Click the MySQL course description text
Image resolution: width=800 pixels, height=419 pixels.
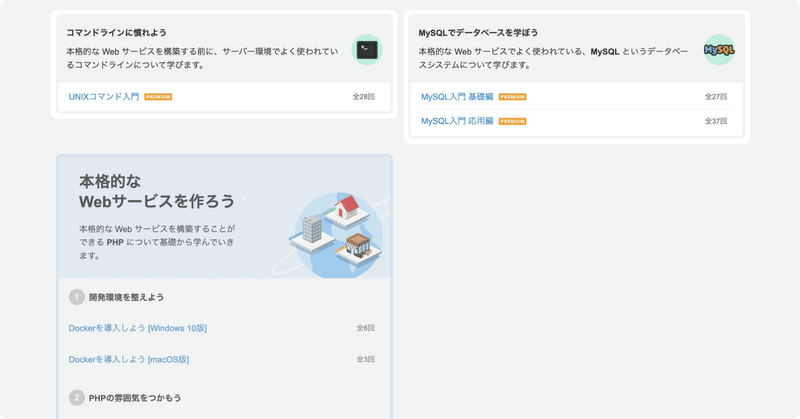(554, 58)
